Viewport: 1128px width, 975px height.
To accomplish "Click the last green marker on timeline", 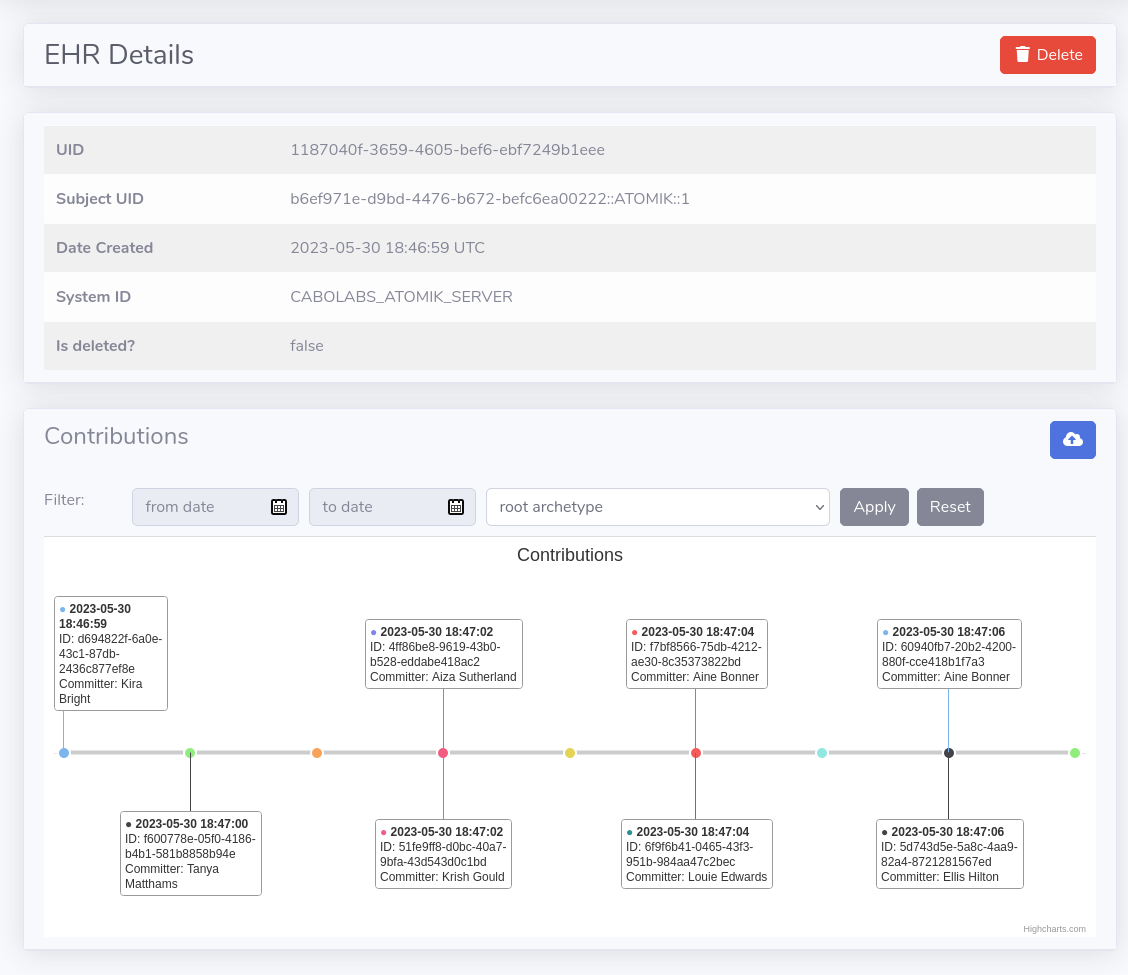I will (1075, 753).
